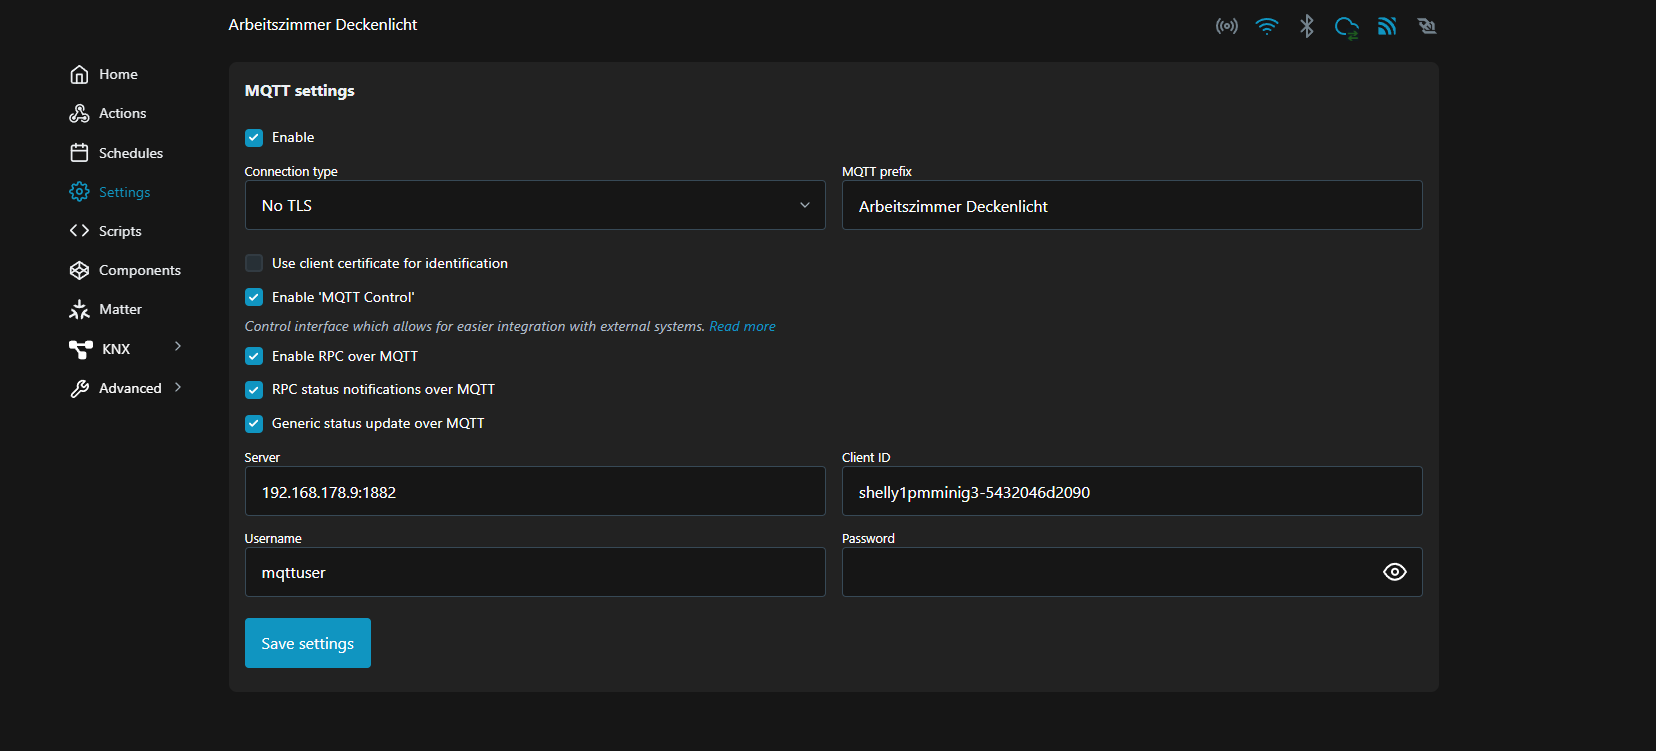Viewport: 1656px width, 751px height.
Task: Open the Schedules menu item
Action: coord(130,153)
